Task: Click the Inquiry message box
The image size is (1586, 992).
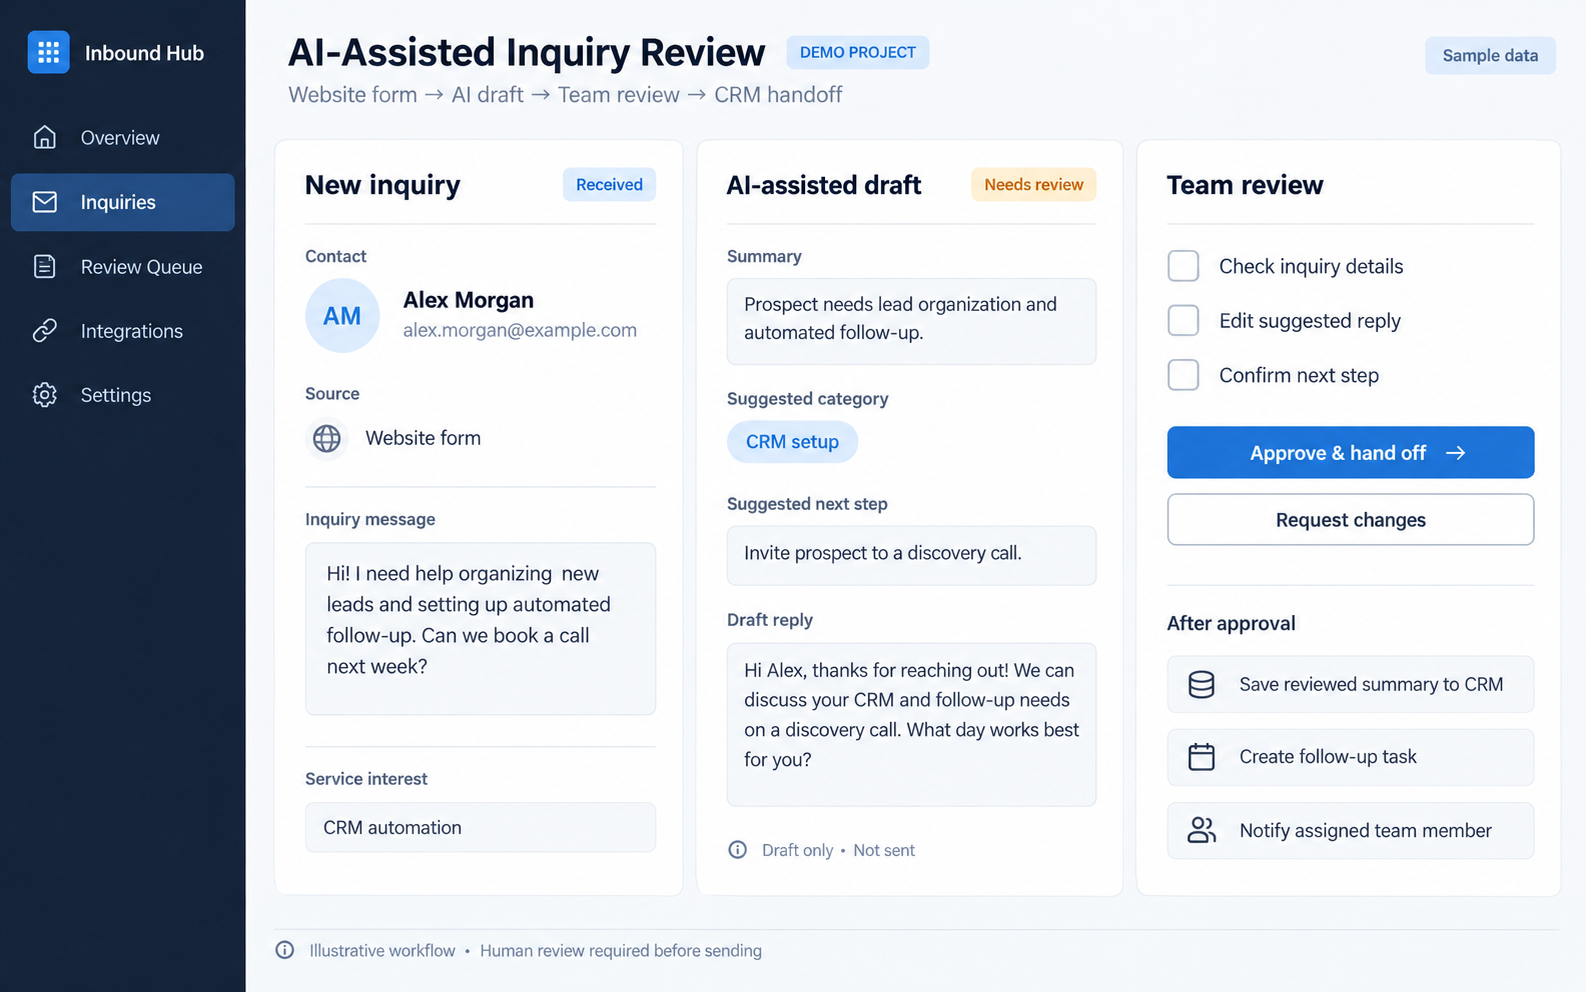Action: (480, 629)
